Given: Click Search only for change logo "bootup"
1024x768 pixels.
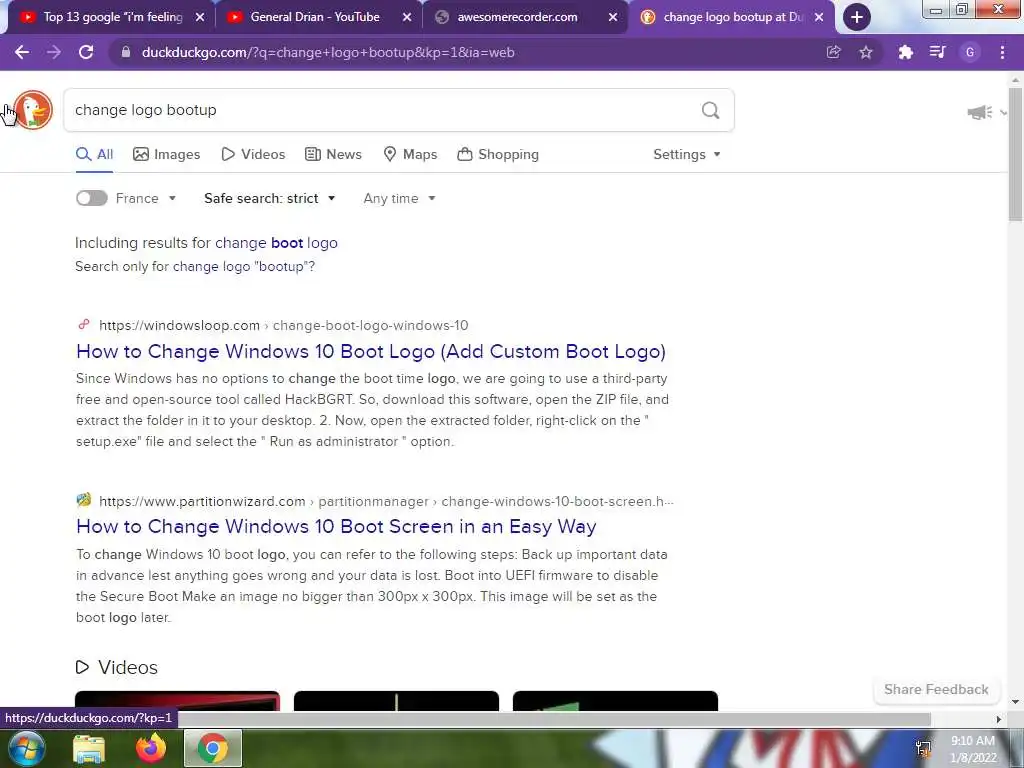Looking at the screenshot, I should tap(195, 266).
